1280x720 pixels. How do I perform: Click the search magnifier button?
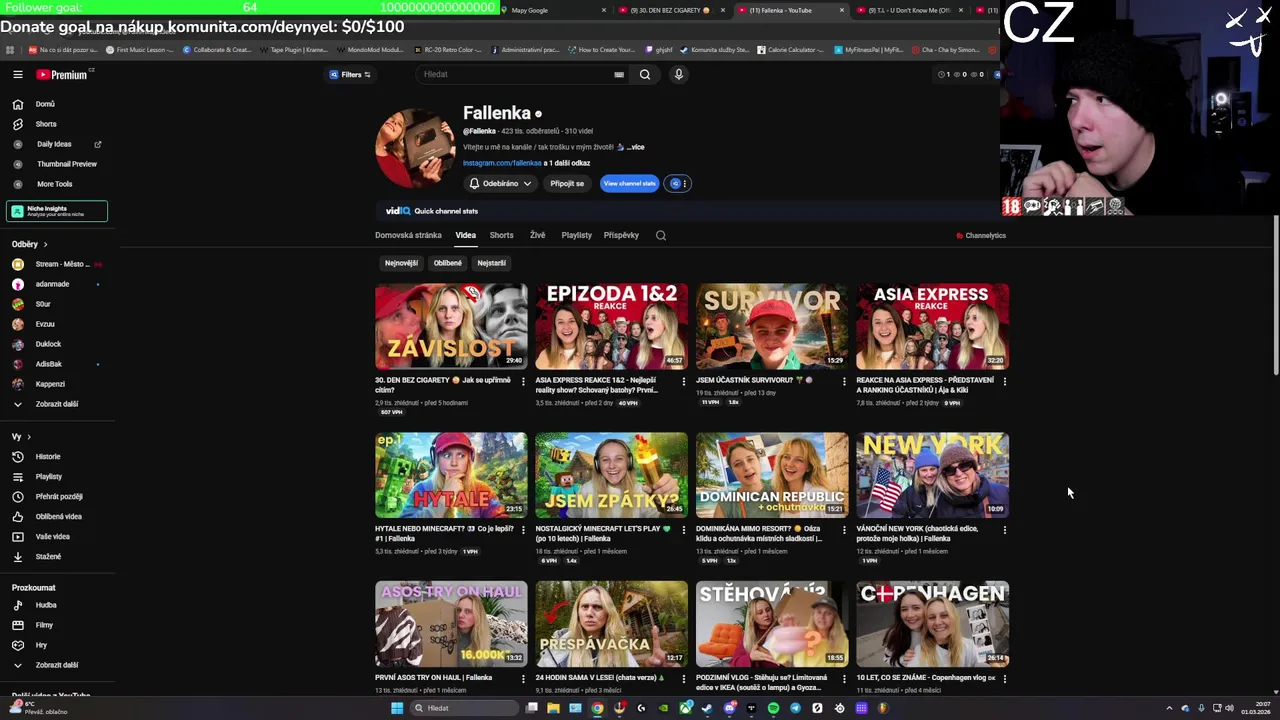[645, 74]
